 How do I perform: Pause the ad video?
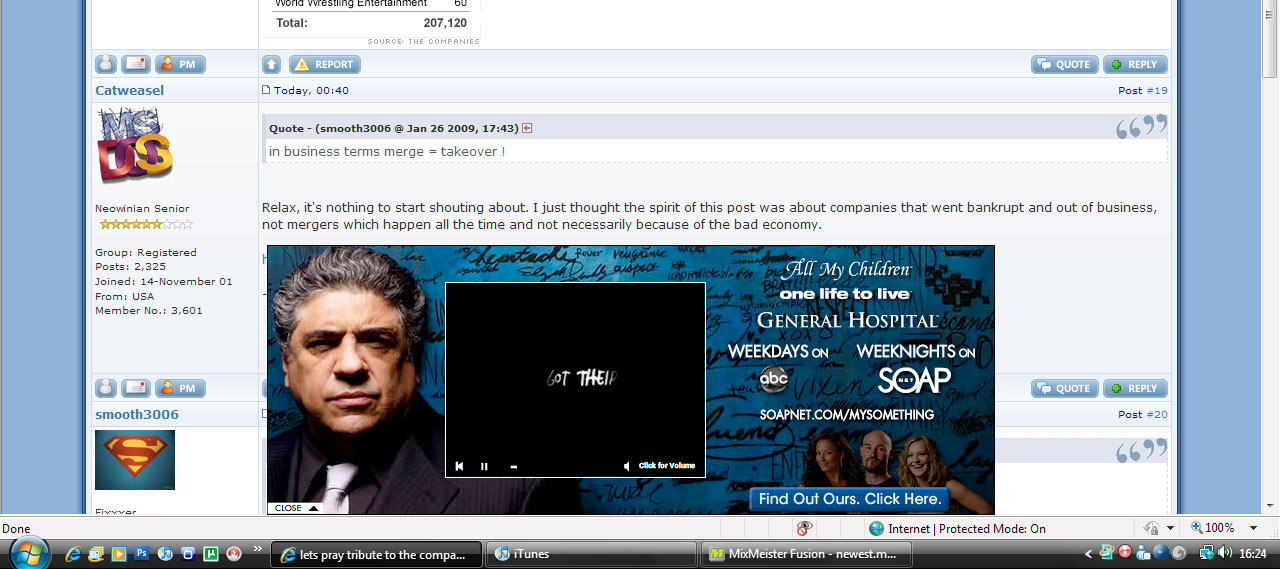pos(484,466)
